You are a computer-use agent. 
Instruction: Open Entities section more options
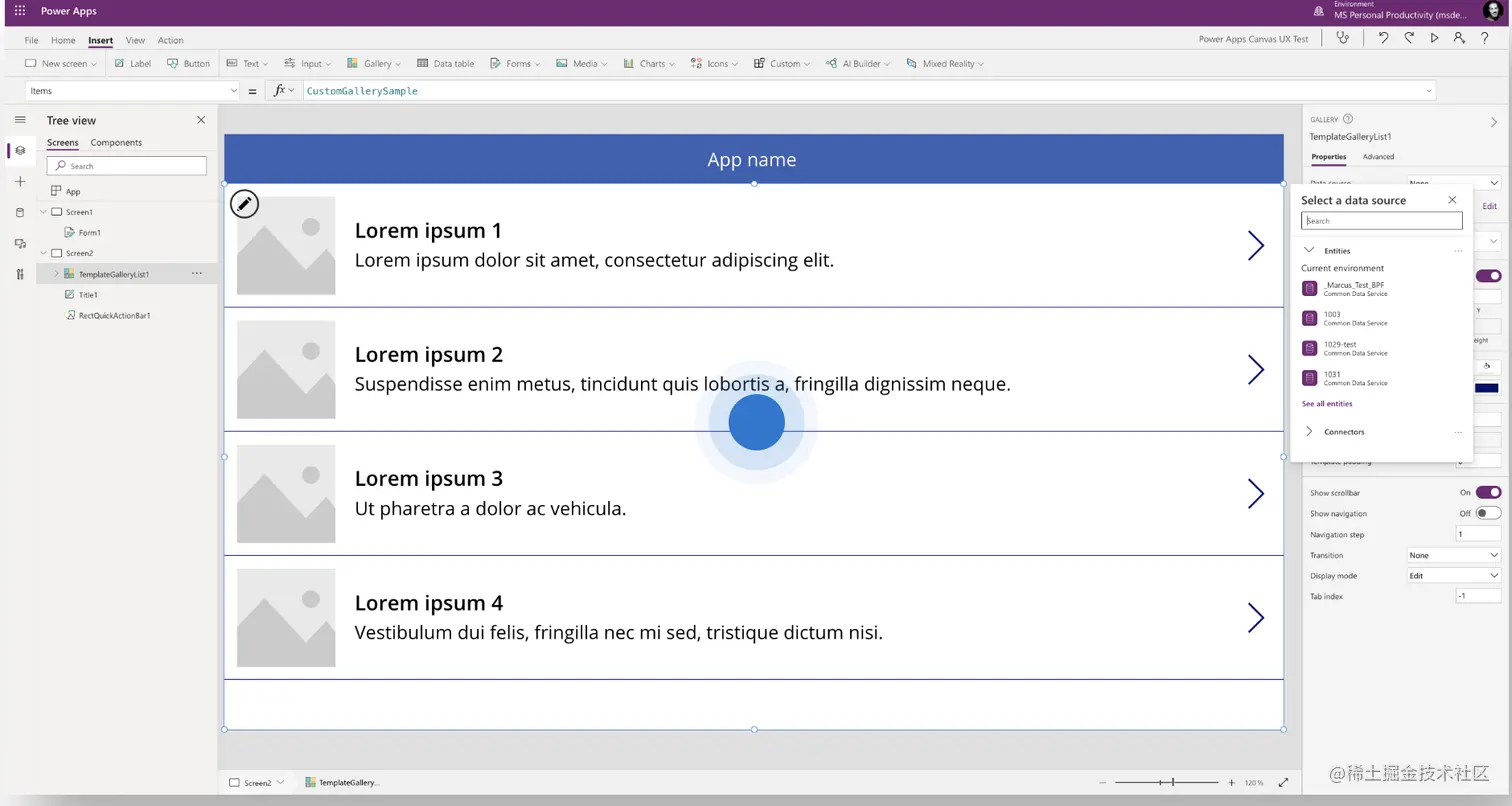pyautogui.click(x=1458, y=251)
